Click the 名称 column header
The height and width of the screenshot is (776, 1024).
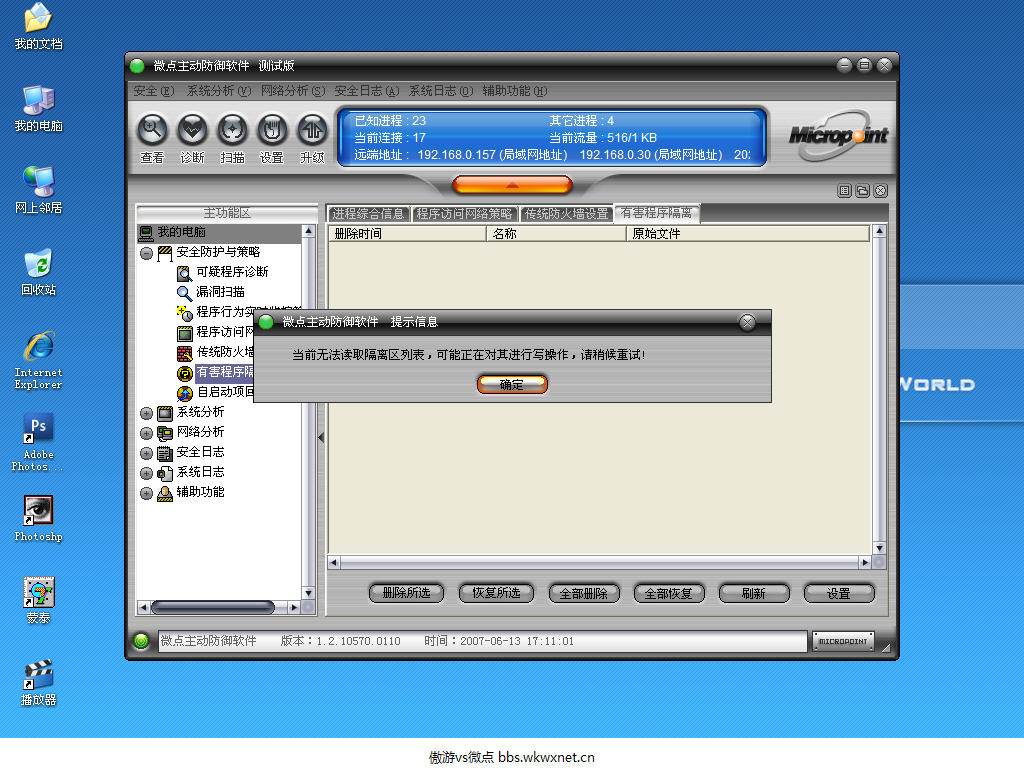point(556,234)
